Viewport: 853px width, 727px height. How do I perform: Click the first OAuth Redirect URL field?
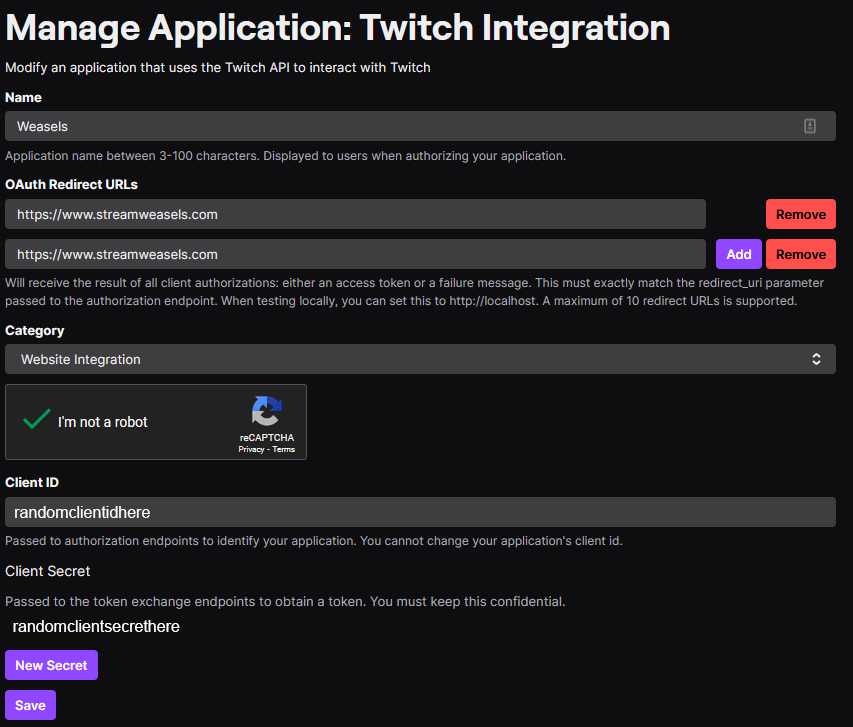355,214
